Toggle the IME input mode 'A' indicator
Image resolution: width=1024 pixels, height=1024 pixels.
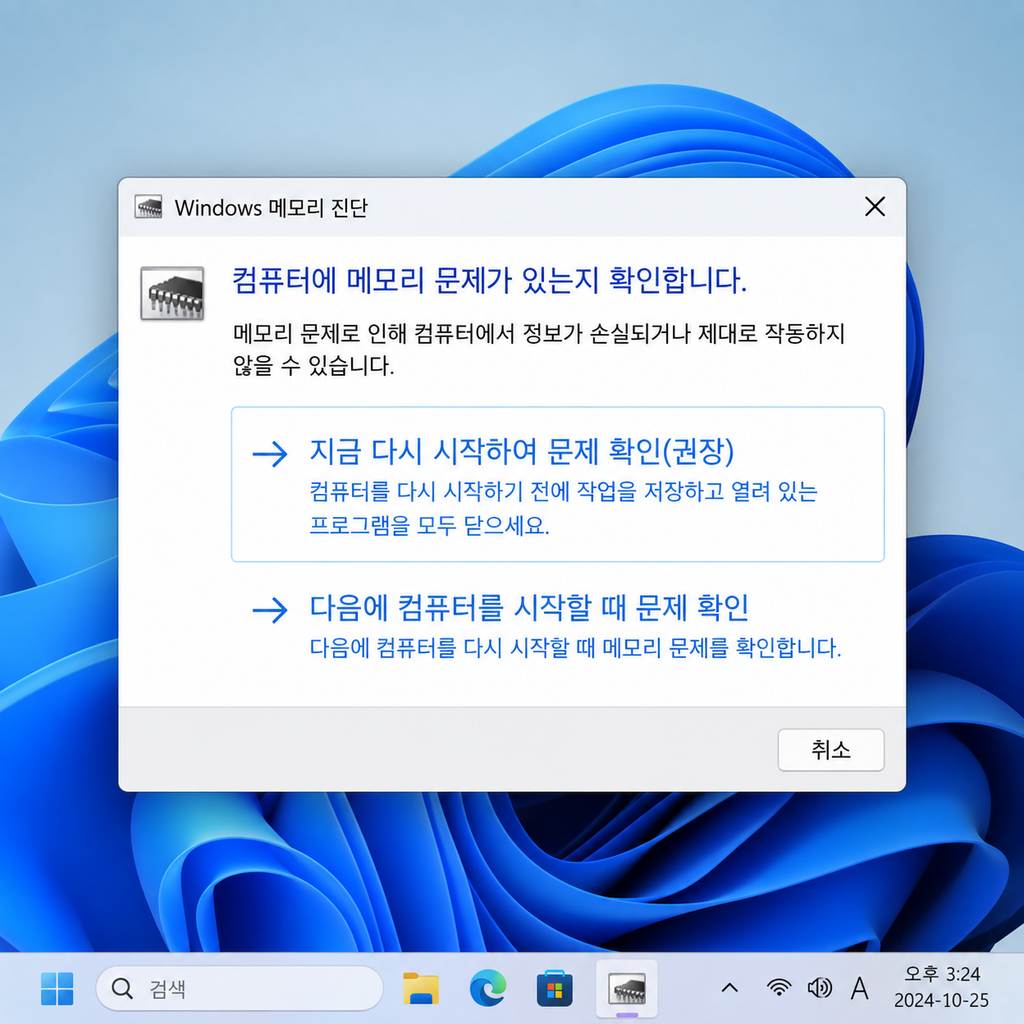click(x=859, y=988)
